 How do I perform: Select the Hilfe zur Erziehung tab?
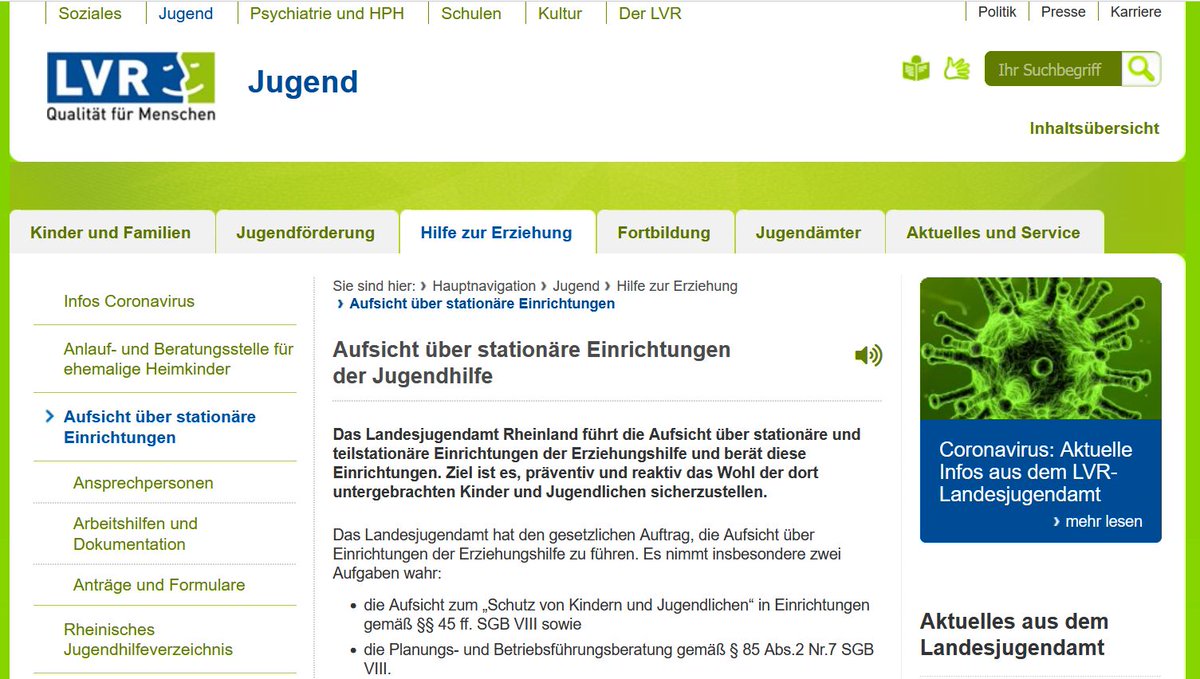[x=497, y=232]
